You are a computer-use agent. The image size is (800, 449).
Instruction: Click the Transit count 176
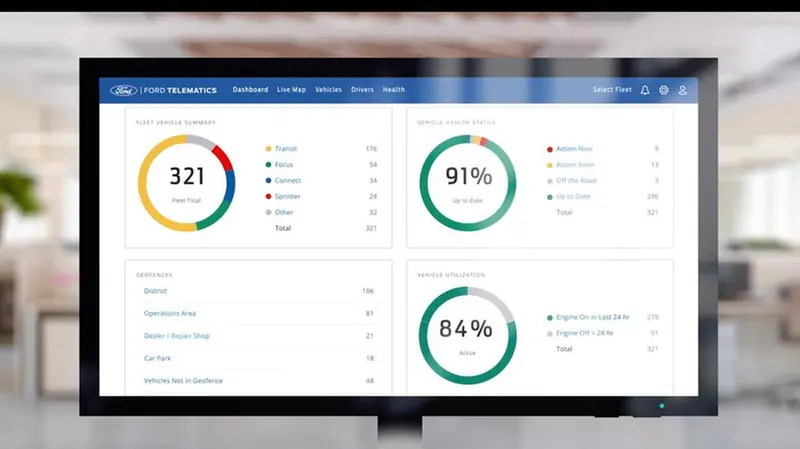[x=371, y=148]
